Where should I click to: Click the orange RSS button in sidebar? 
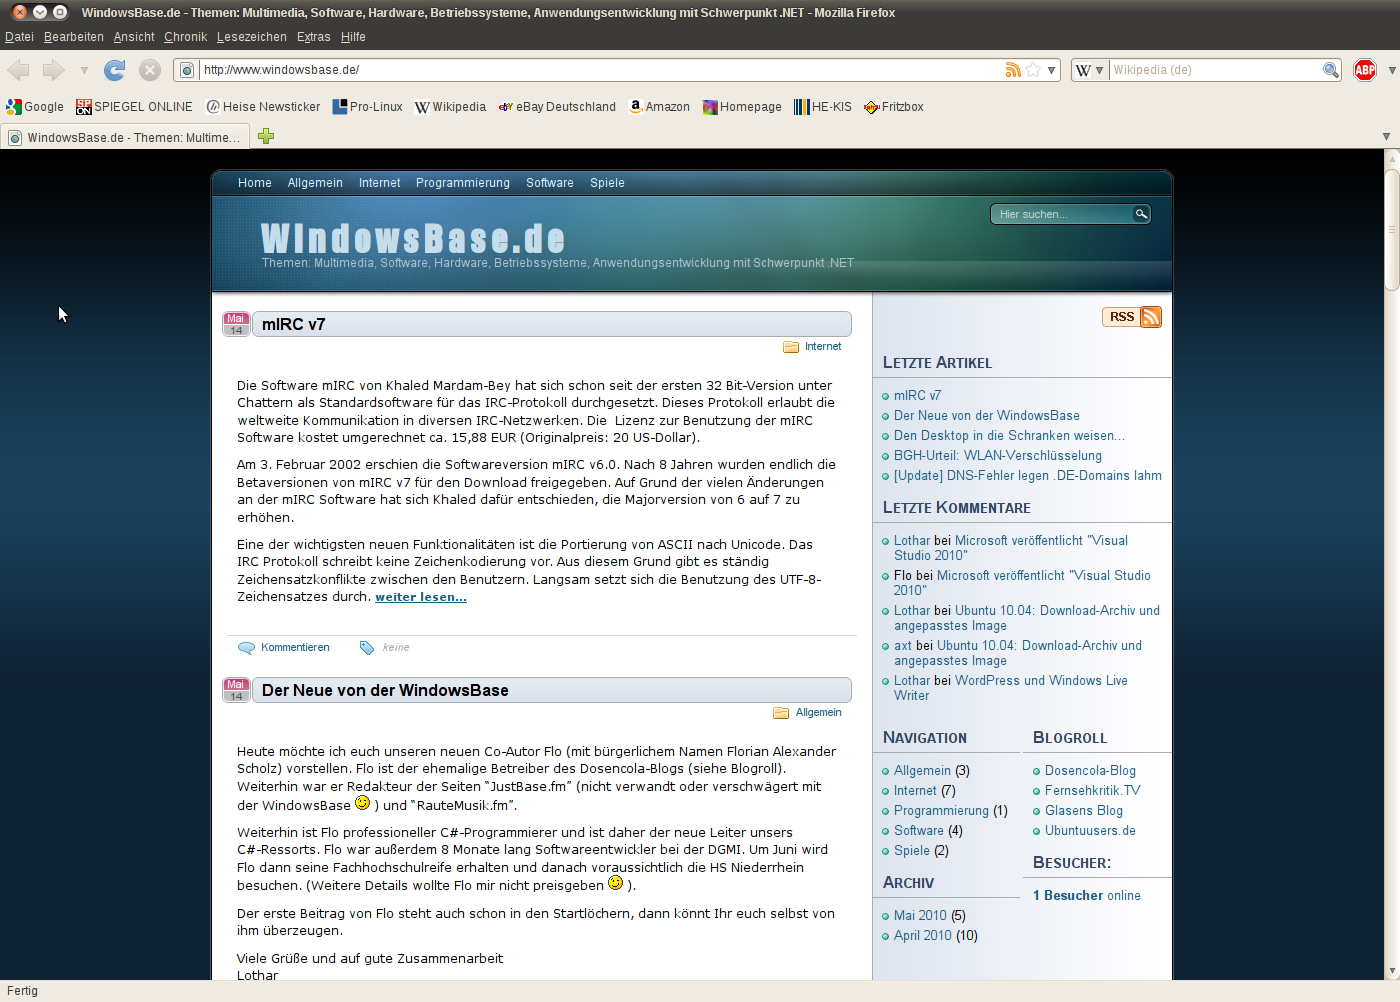click(x=1132, y=317)
